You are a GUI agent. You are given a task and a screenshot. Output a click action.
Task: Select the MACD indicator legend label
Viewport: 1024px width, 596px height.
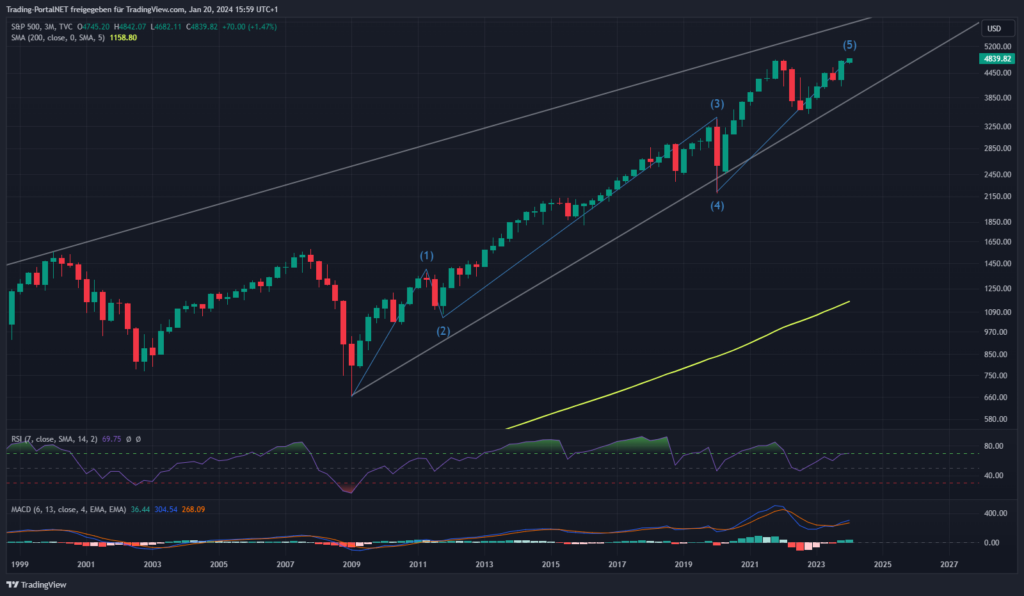pos(50,508)
